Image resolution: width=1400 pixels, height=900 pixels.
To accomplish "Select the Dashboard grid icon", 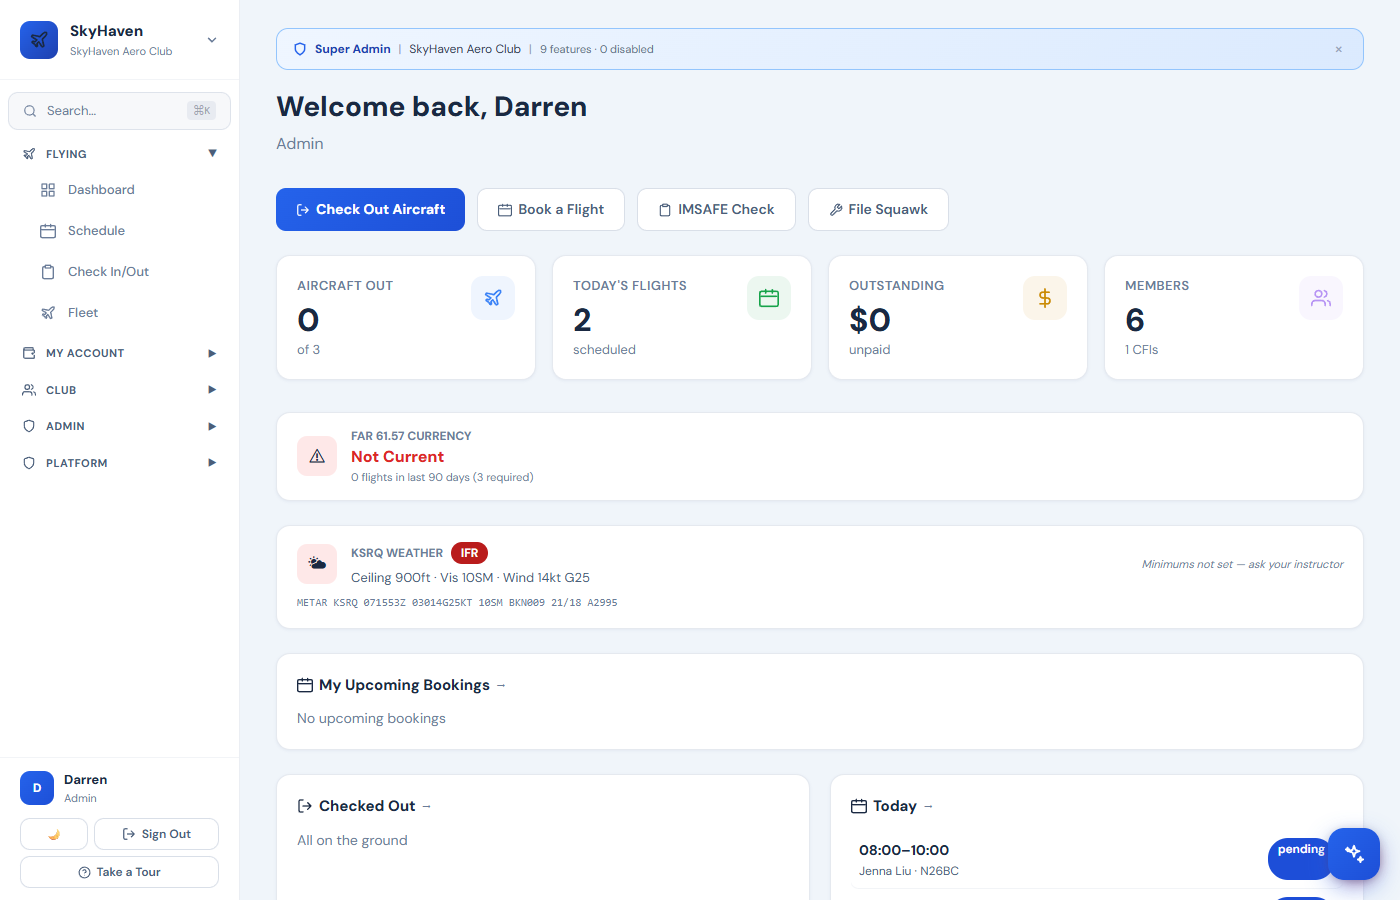I will point(48,189).
